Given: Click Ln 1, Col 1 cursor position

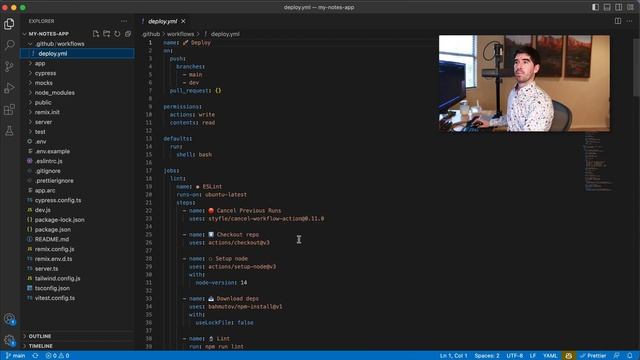Looking at the screenshot, I should point(453,356).
